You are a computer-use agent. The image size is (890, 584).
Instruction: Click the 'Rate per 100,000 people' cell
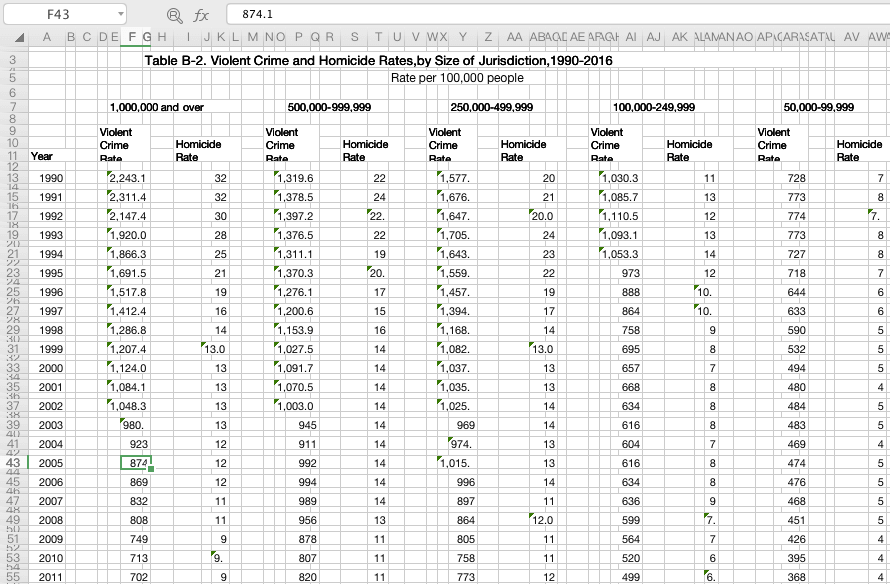pyautogui.click(x=456, y=78)
